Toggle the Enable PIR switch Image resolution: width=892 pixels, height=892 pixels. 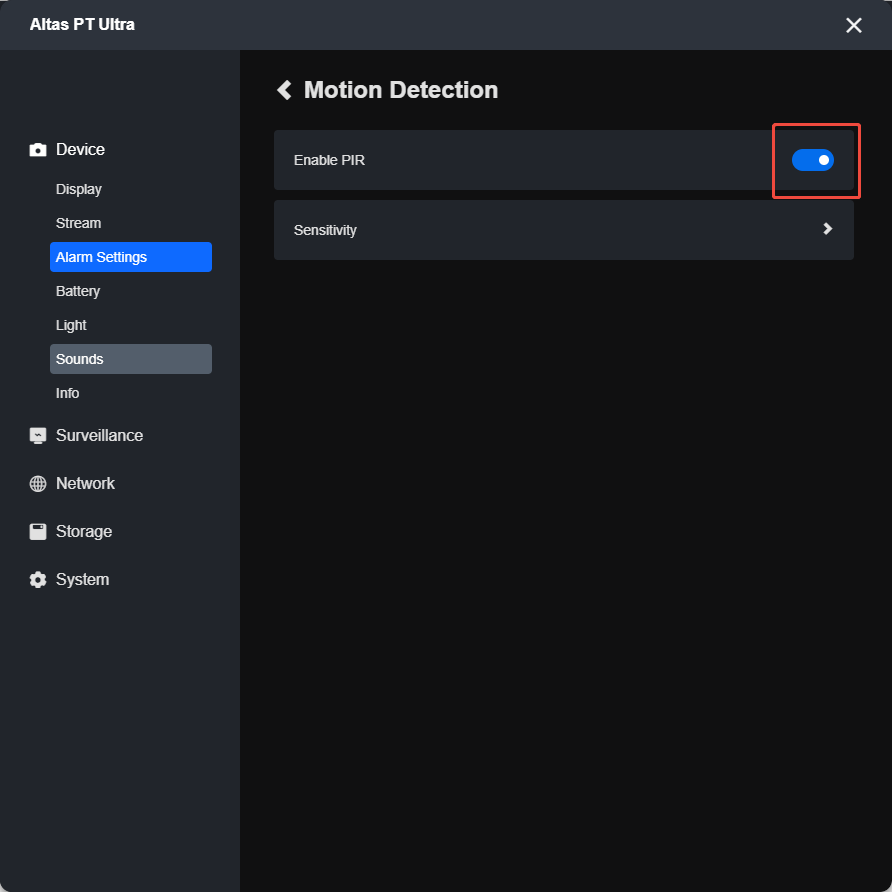(812, 160)
